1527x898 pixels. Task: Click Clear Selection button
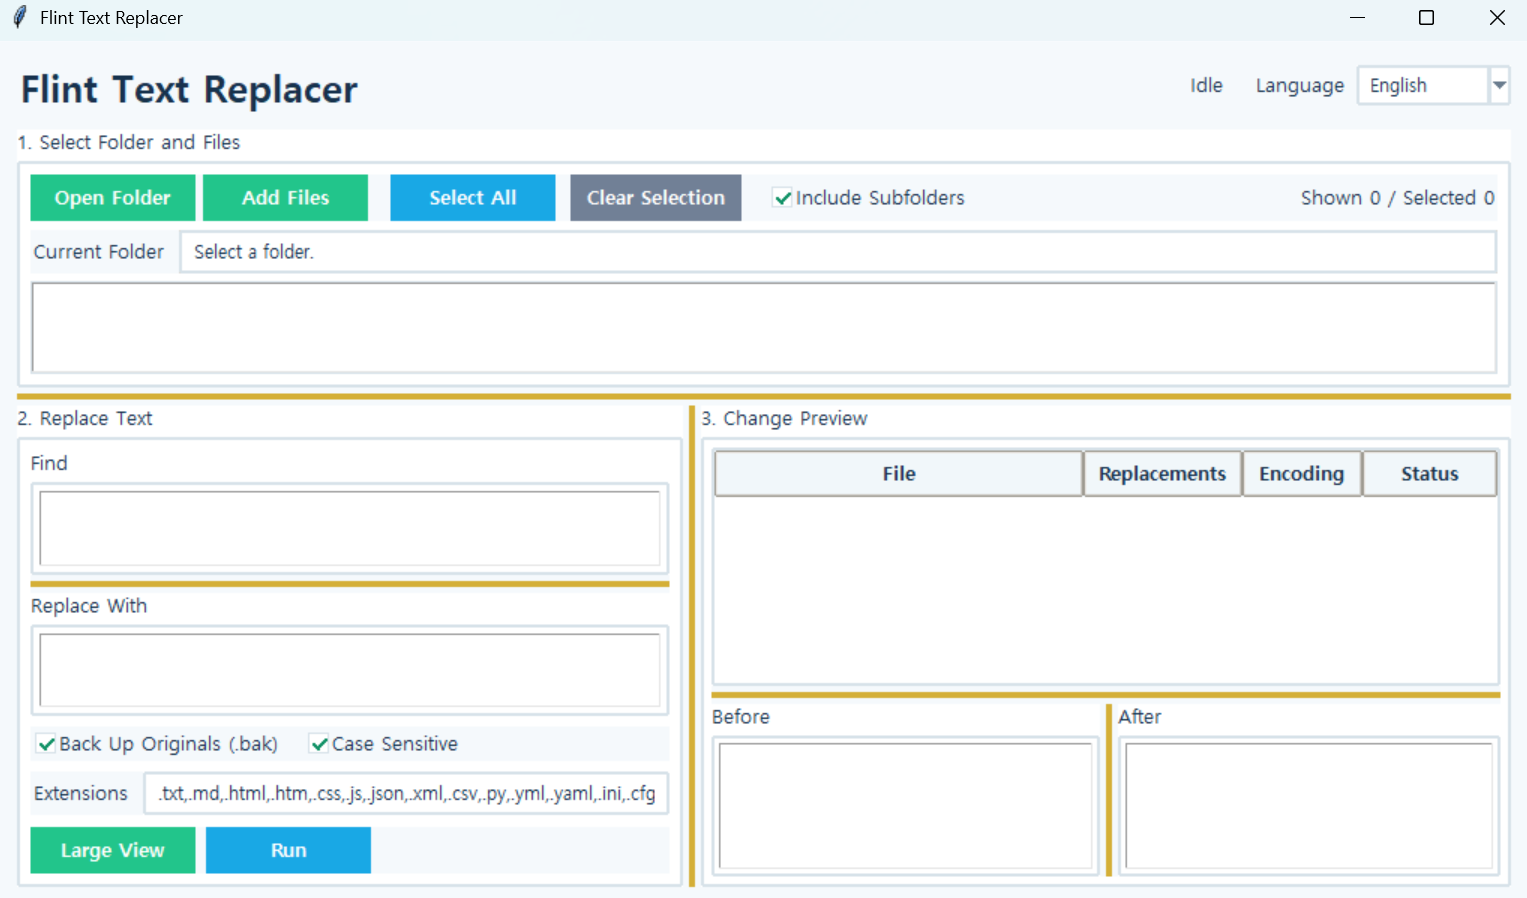pos(656,198)
